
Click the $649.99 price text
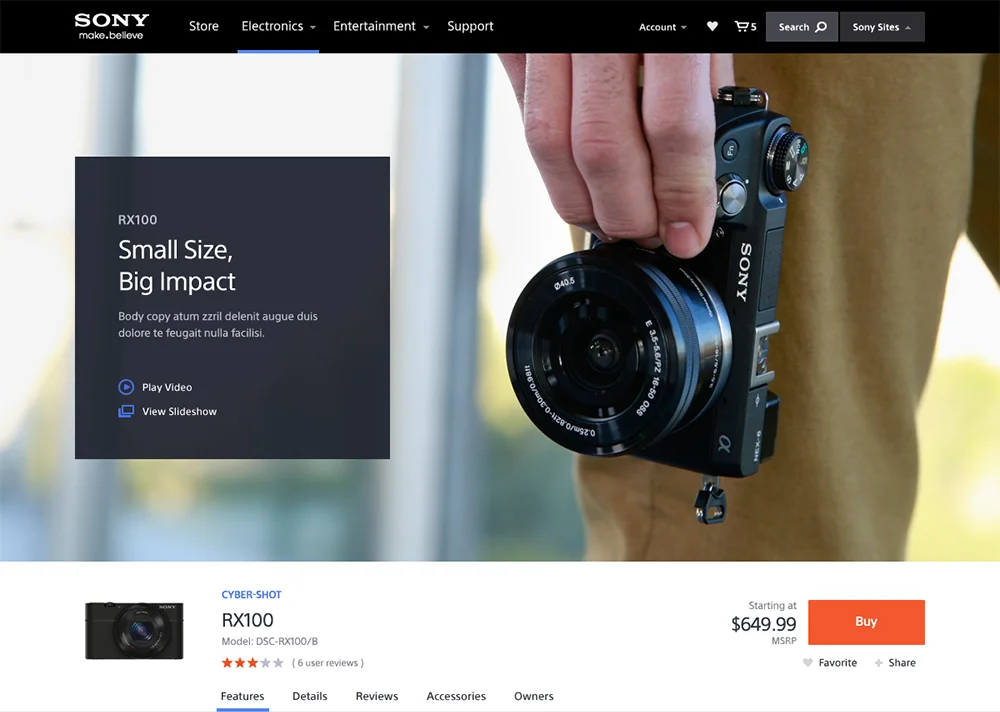click(x=763, y=624)
